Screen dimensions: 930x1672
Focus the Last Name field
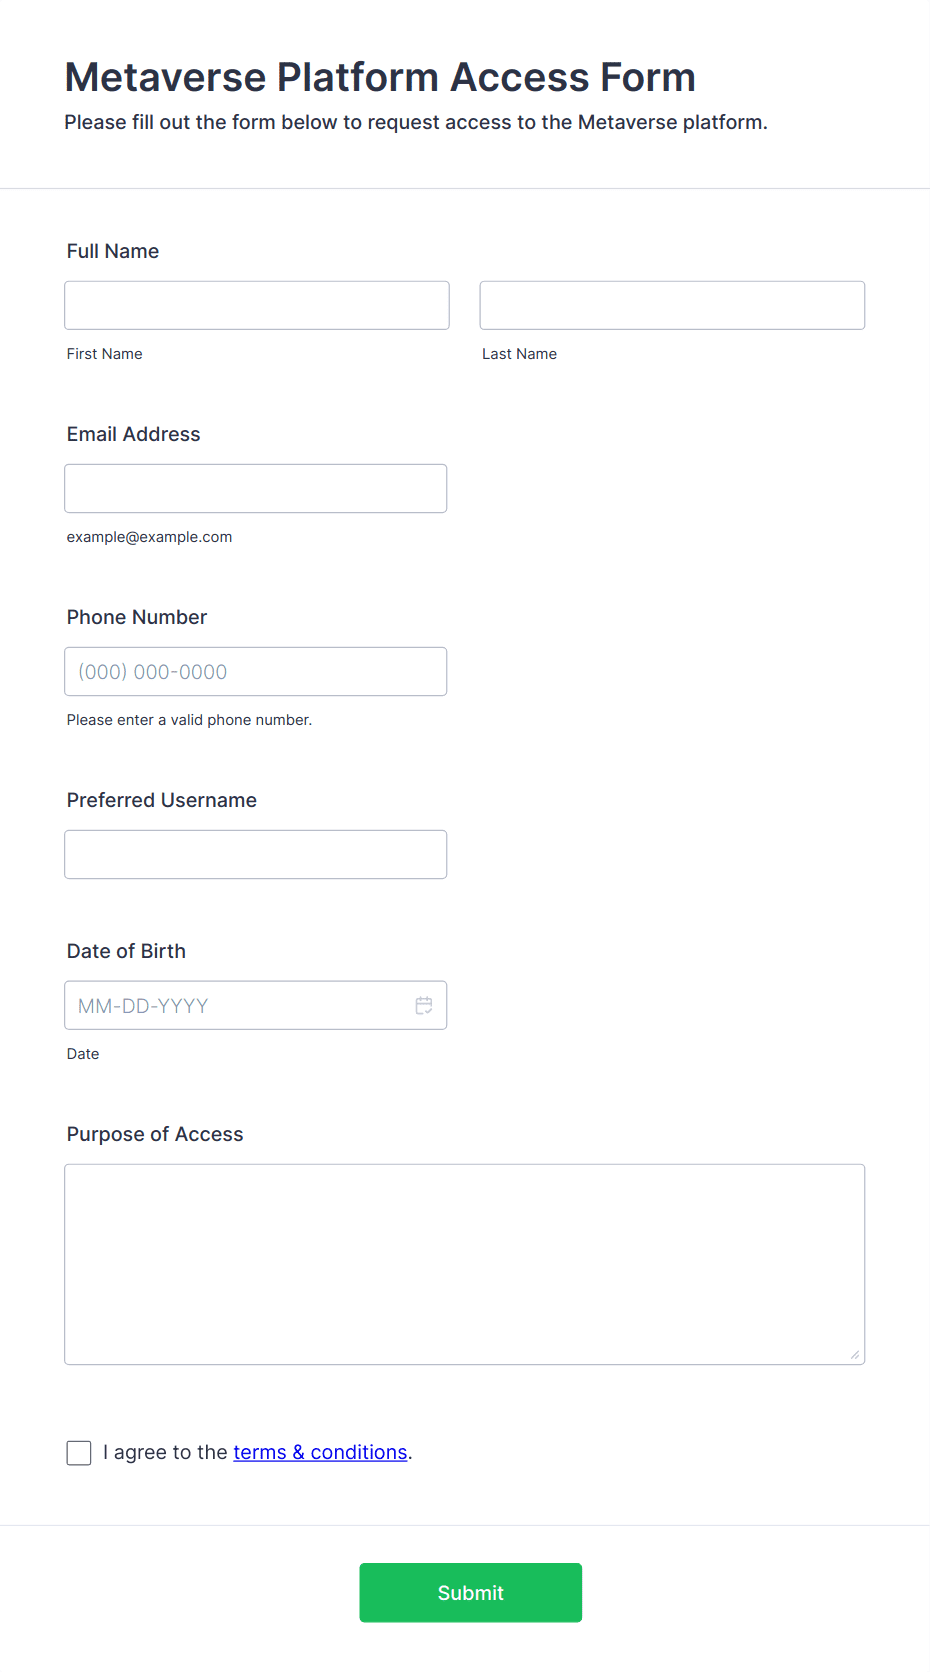672,305
